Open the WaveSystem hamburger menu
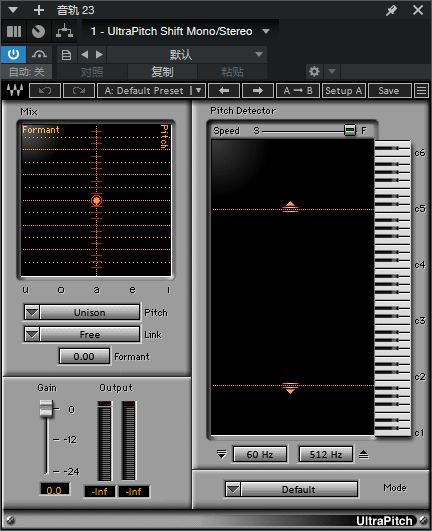Viewport: 432px width, 531px height. tap(422, 91)
